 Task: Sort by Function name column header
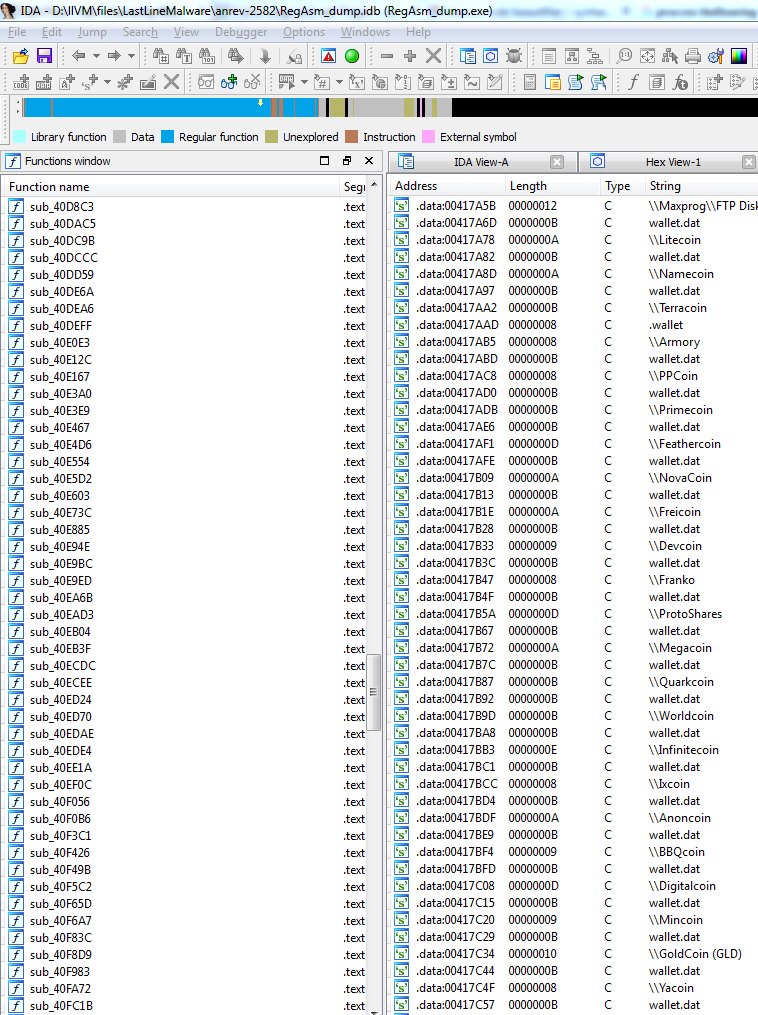[171, 186]
